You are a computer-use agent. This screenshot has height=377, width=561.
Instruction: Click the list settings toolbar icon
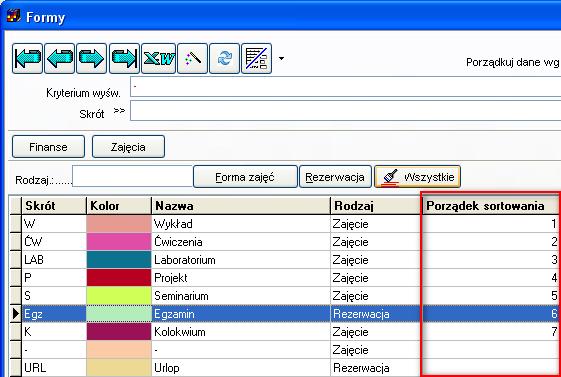257,58
